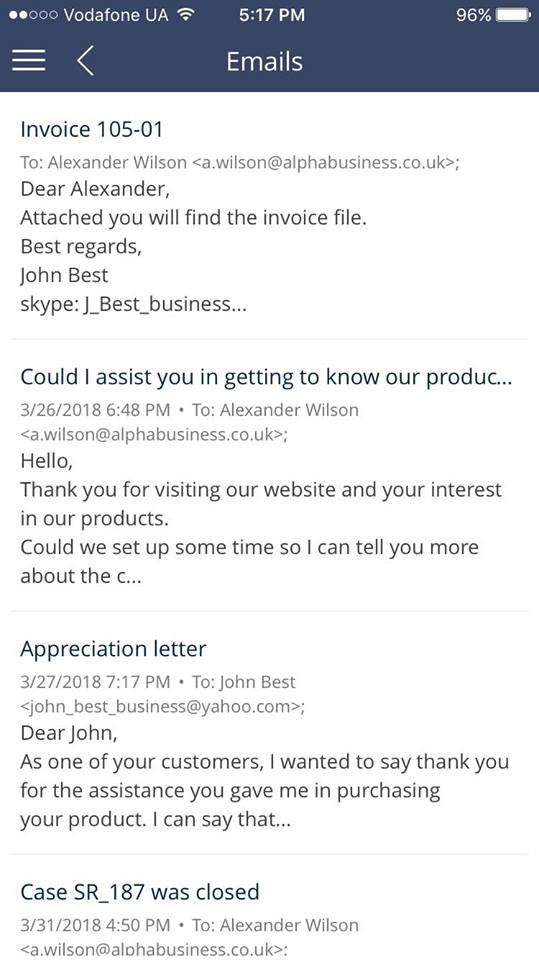This screenshot has width=539, height=960.
Task: Tap the signal strength dots
Action: [34, 15]
